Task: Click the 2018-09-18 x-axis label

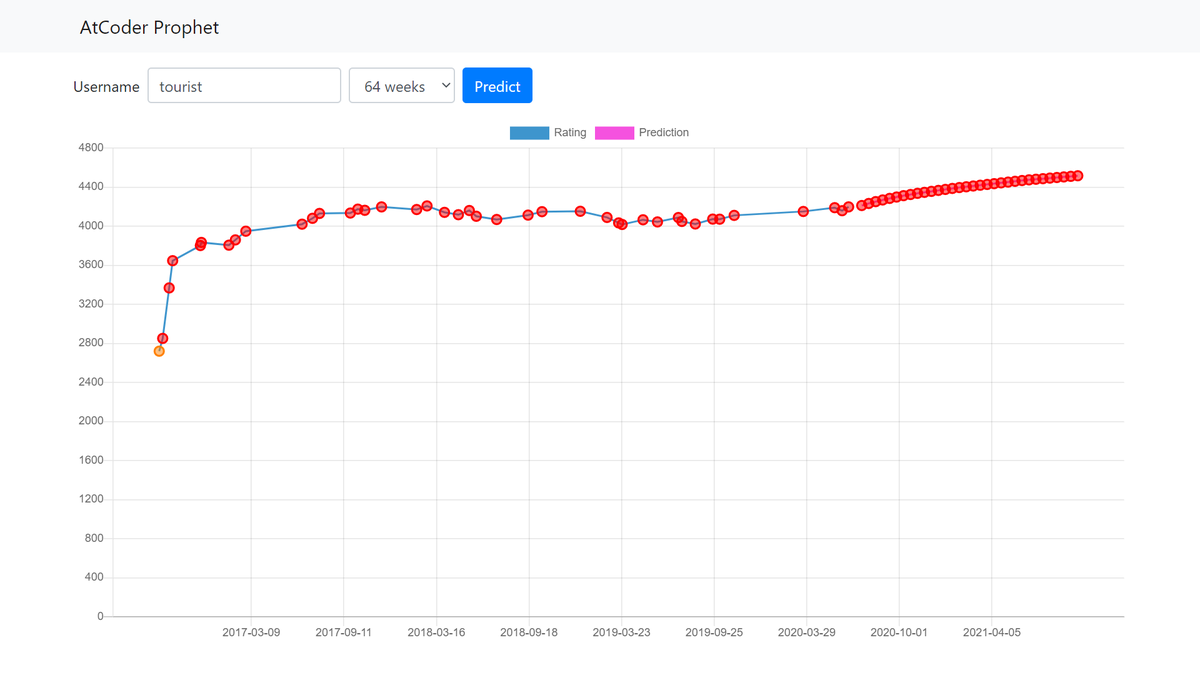Action: click(529, 632)
